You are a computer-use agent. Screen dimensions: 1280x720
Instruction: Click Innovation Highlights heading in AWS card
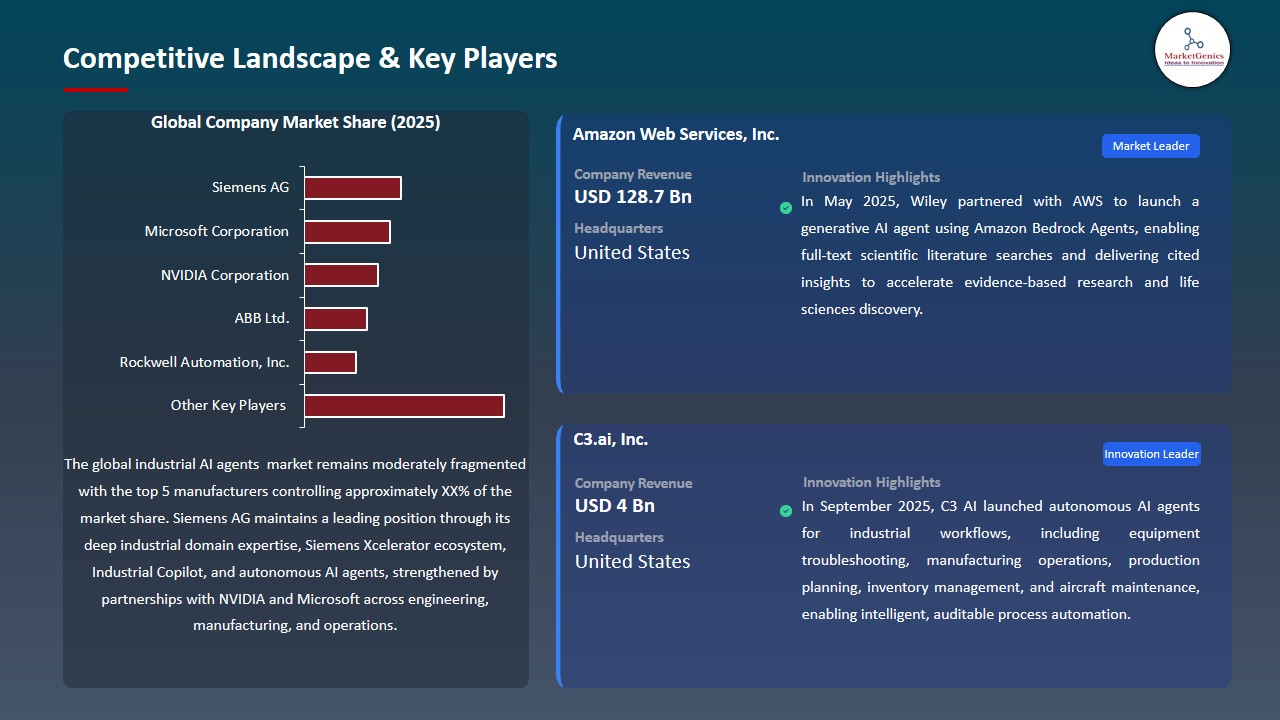[871, 177]
